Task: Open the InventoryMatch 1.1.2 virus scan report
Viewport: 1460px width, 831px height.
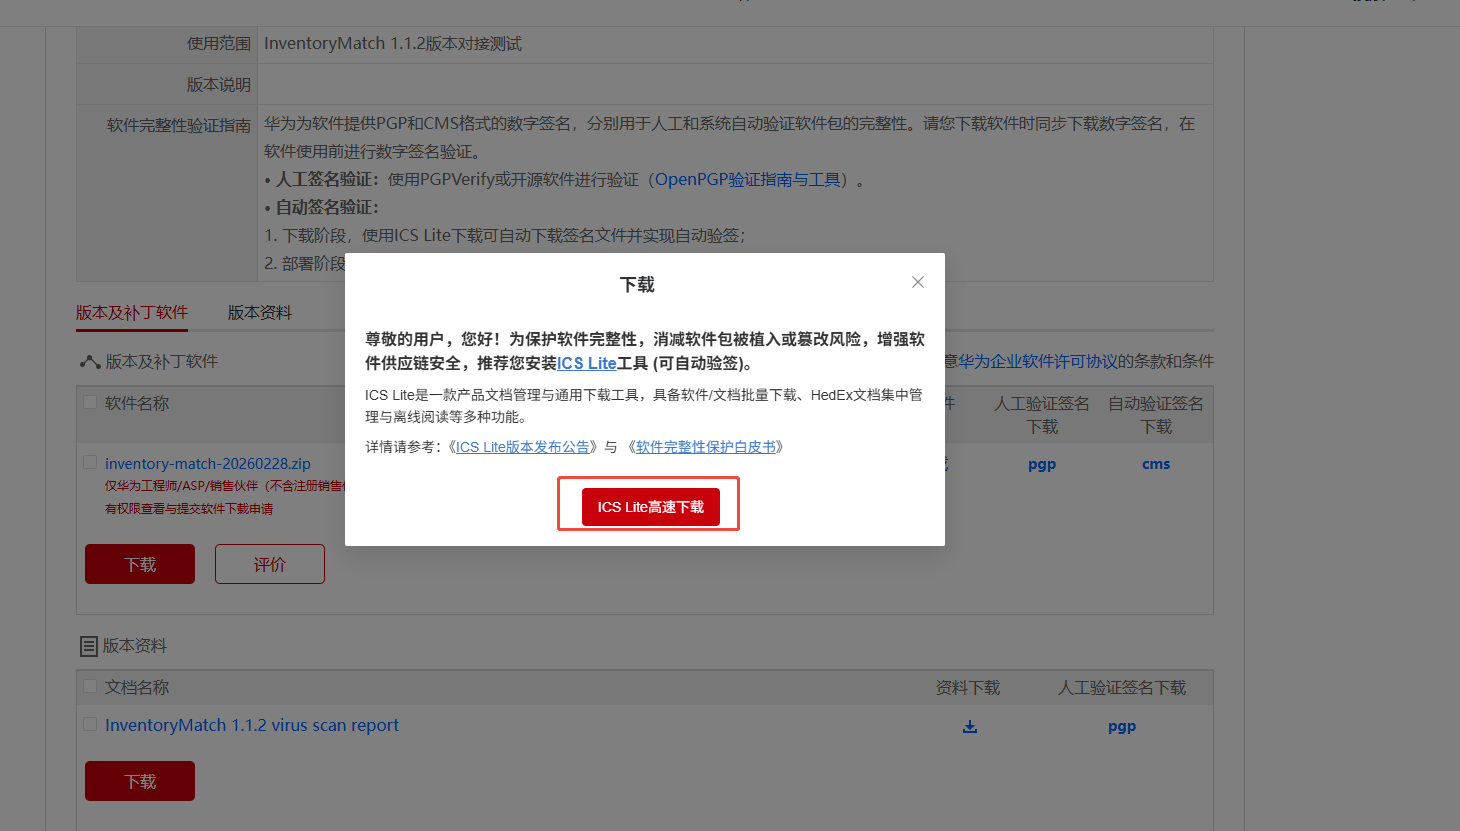Action: click(x=251, y=725)
